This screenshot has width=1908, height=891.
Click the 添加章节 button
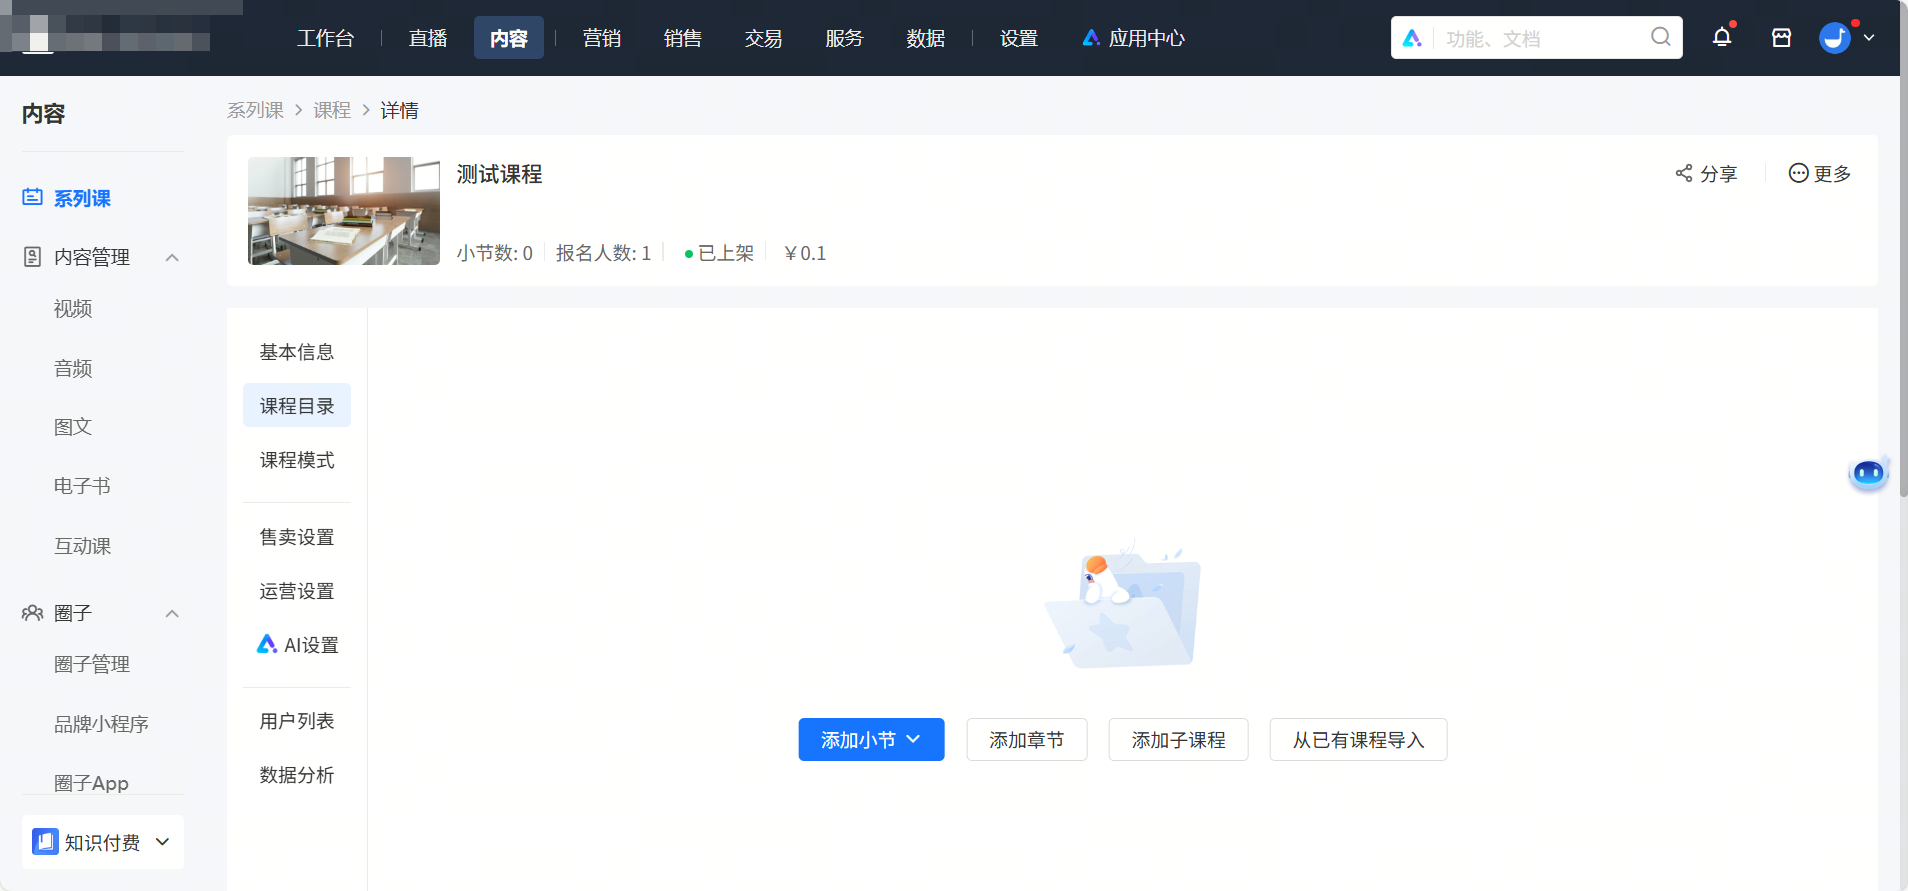tap(1027, 739)
